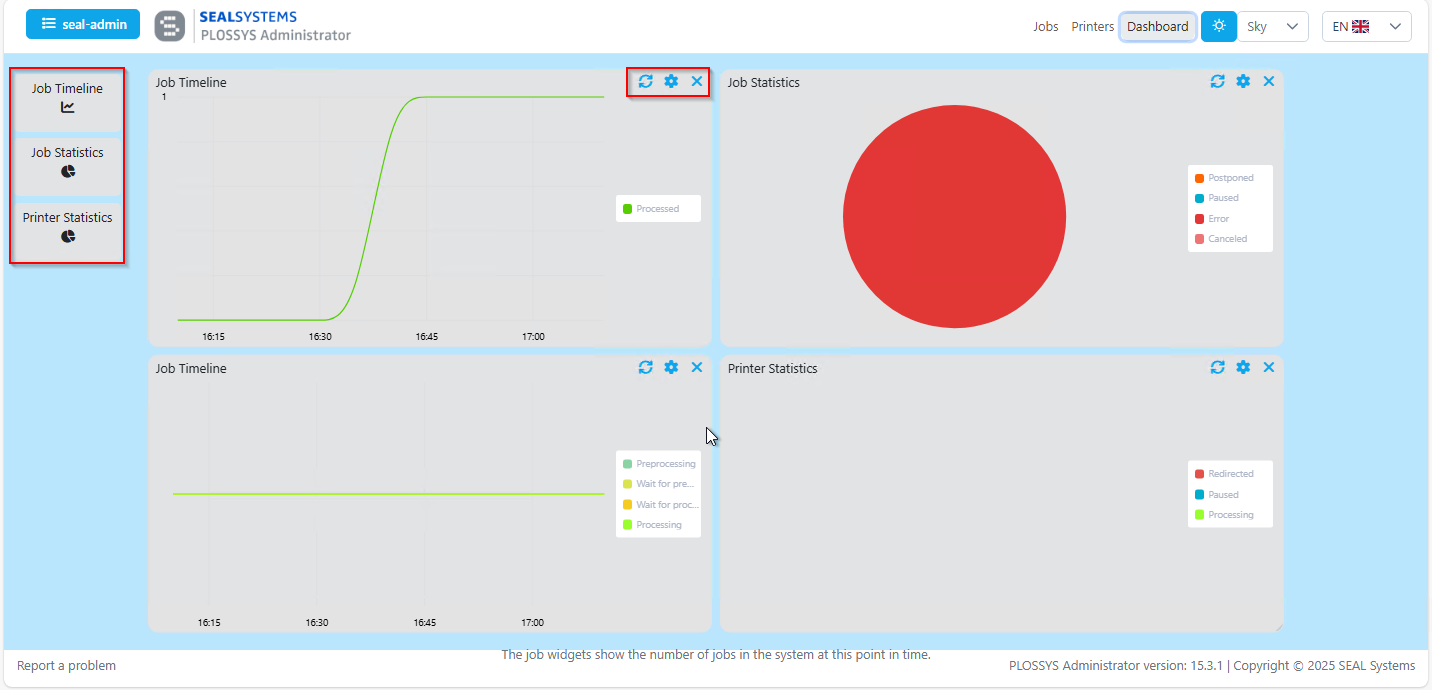The height and width of the screenshot is (690, 1432).
Task: Add Printer Statistics widget from the sidebar
Action: (x=67, y=227)
